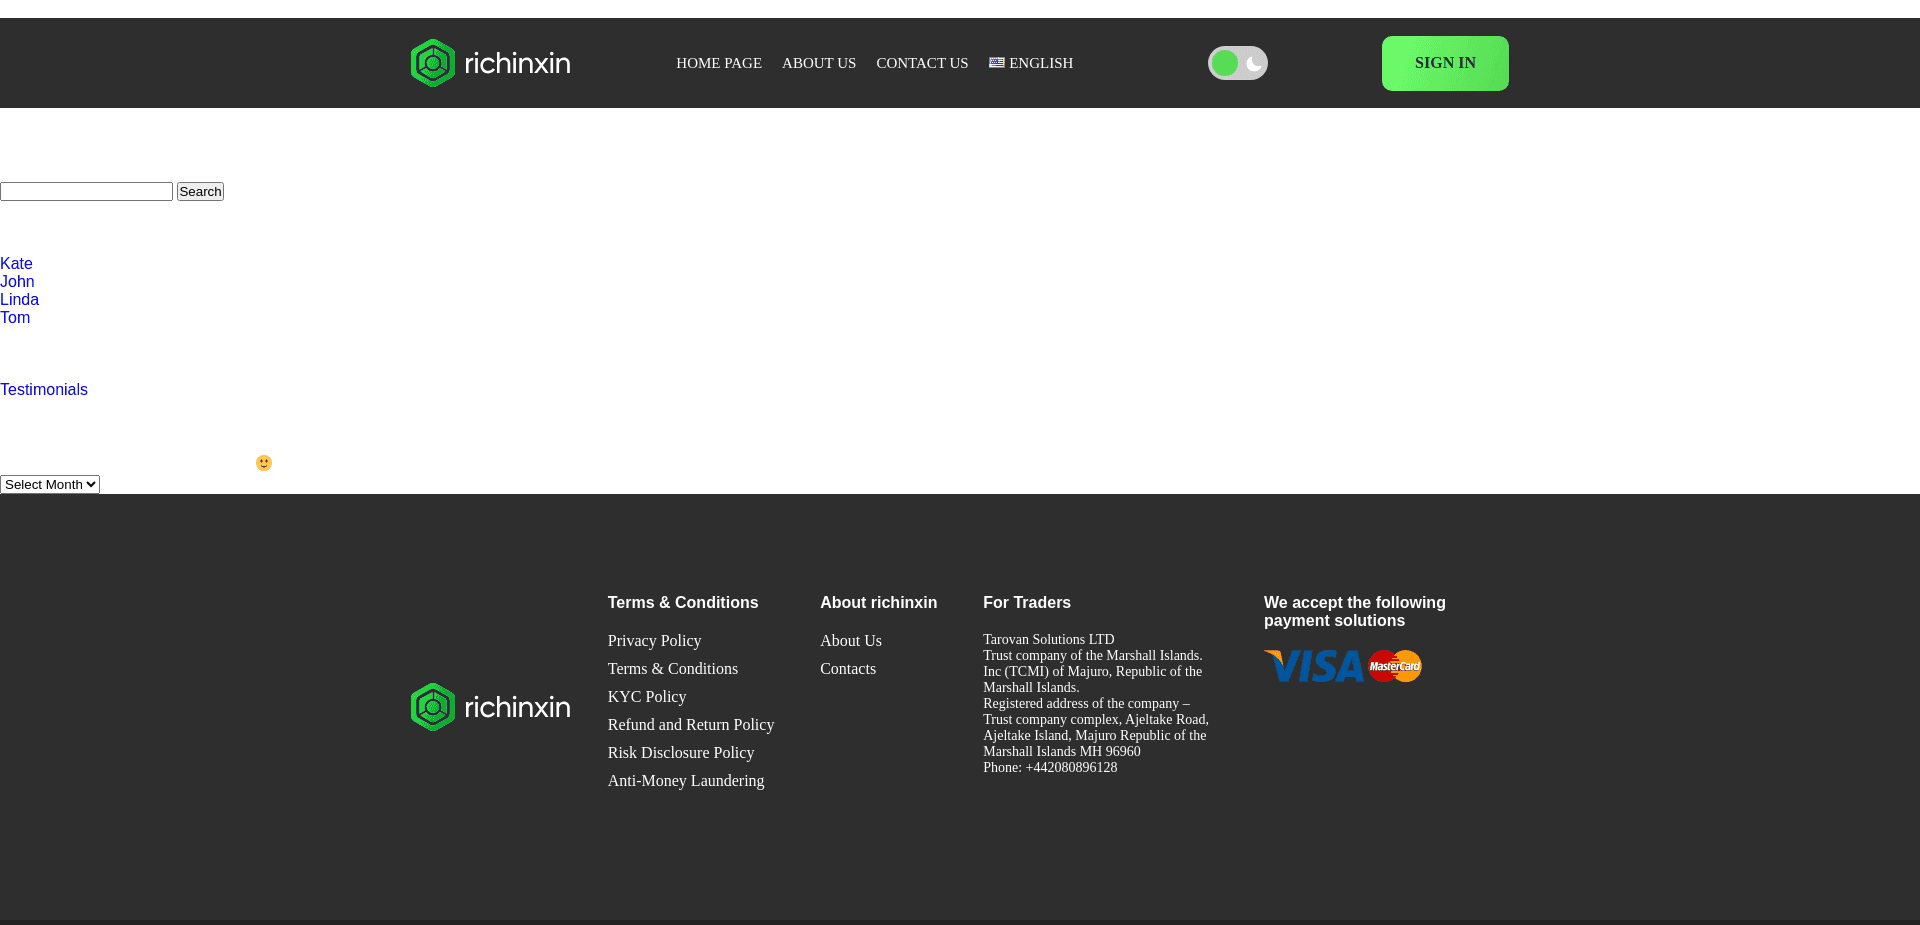The height and width of the screenshot is (925, 1920).
Task: Open Terms & Conditions footer link
Action: pos(673,669)
